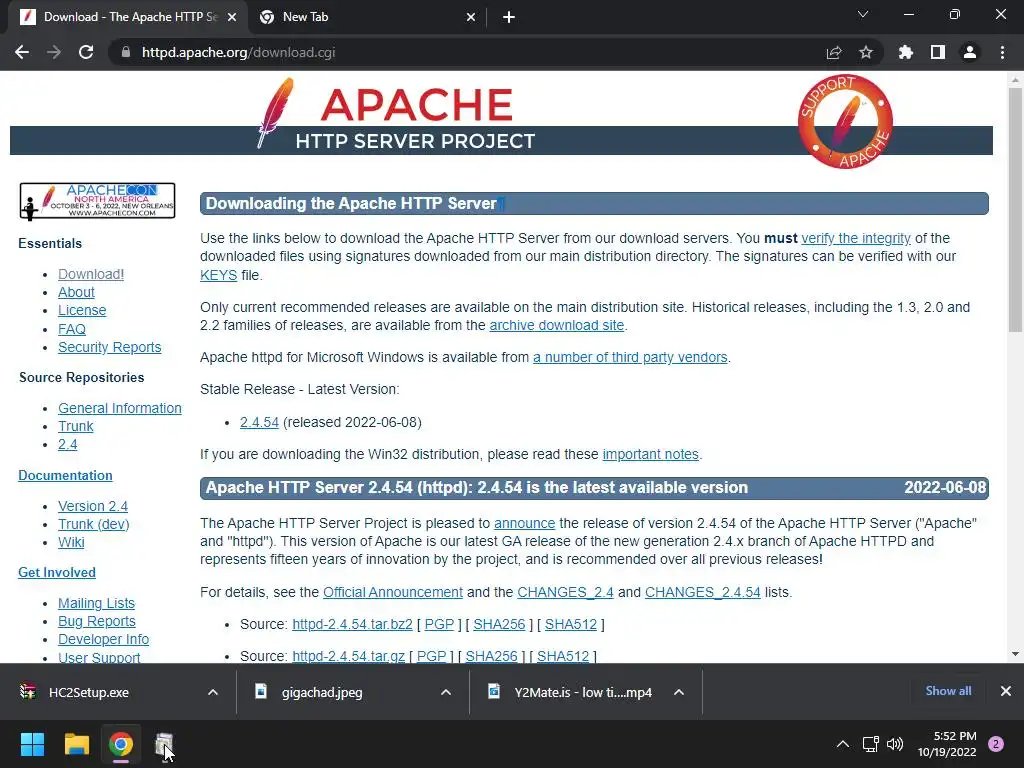1024x768 pixels.
Task: Open the FAQ sidebar link
Action: point(72,329)
